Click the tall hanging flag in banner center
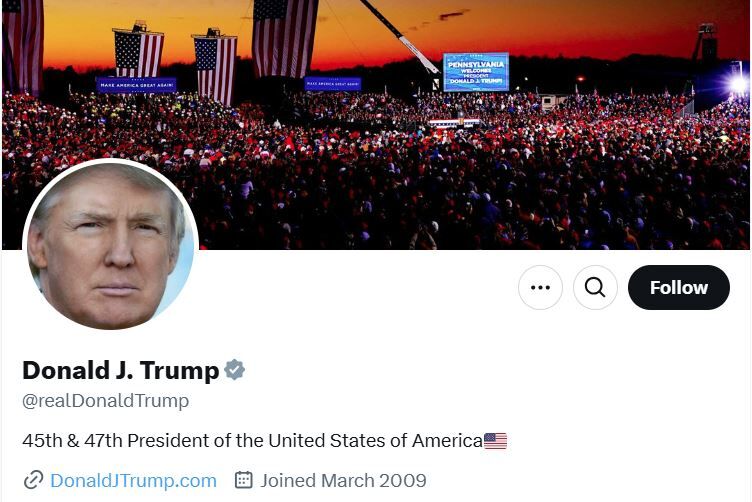 tap(284, 38)
